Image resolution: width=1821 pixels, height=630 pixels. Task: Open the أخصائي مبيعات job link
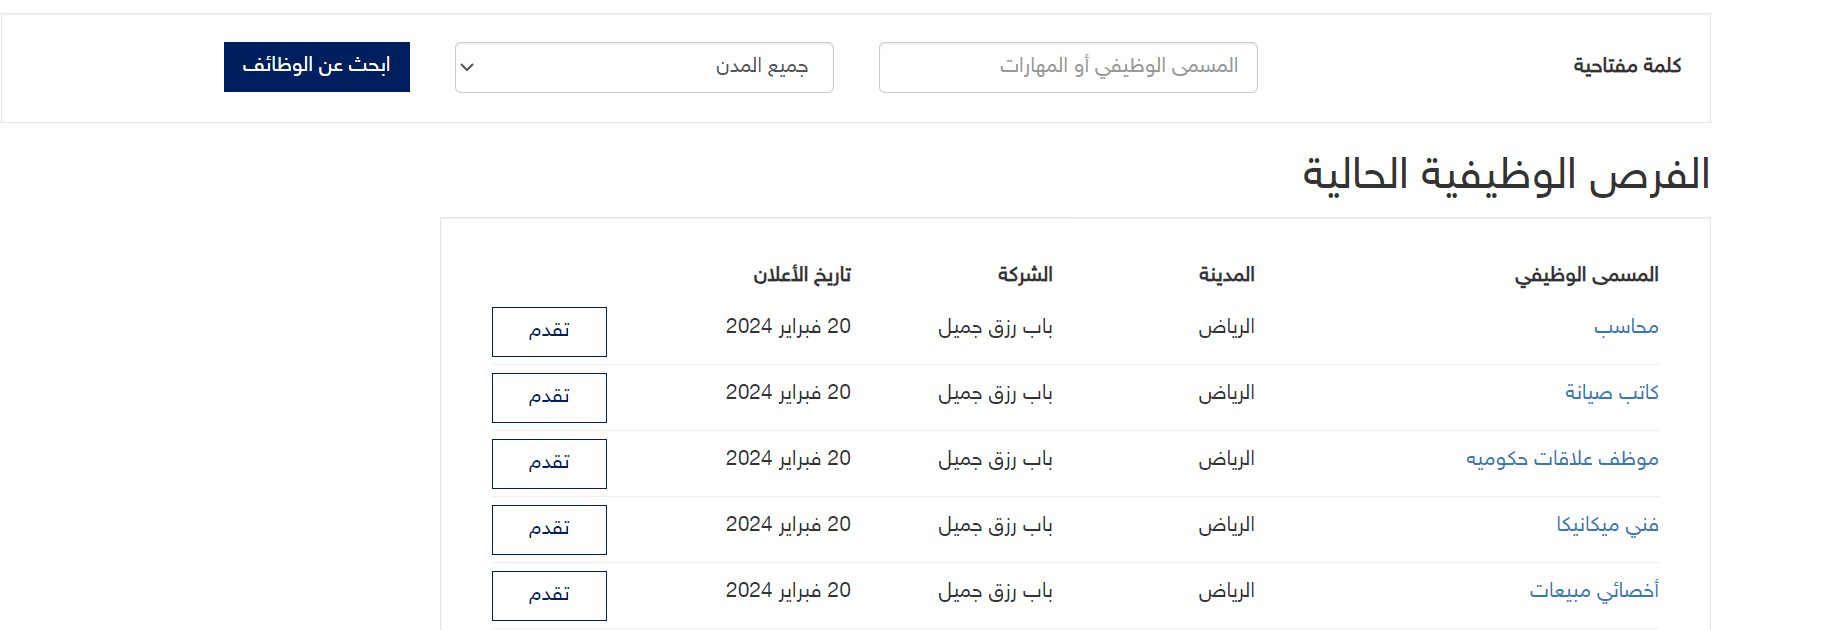click(1594, 591)
